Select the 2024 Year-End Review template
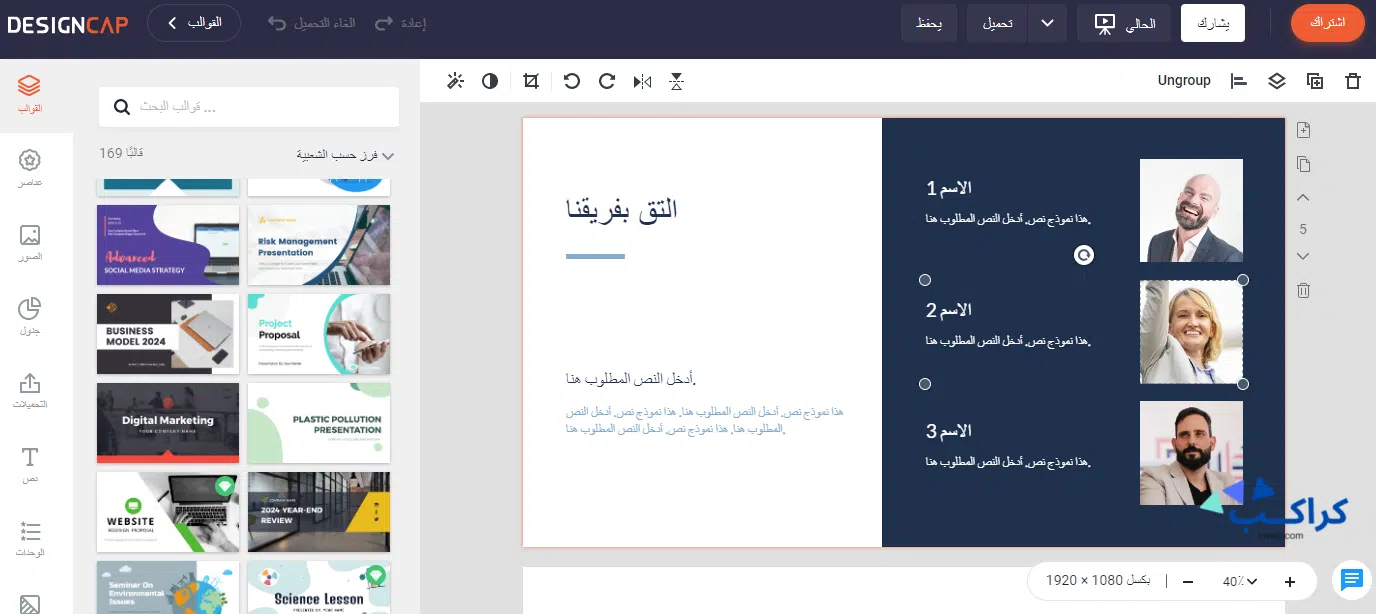This screenshot has height=614, width=1376. tap(319, 512)
